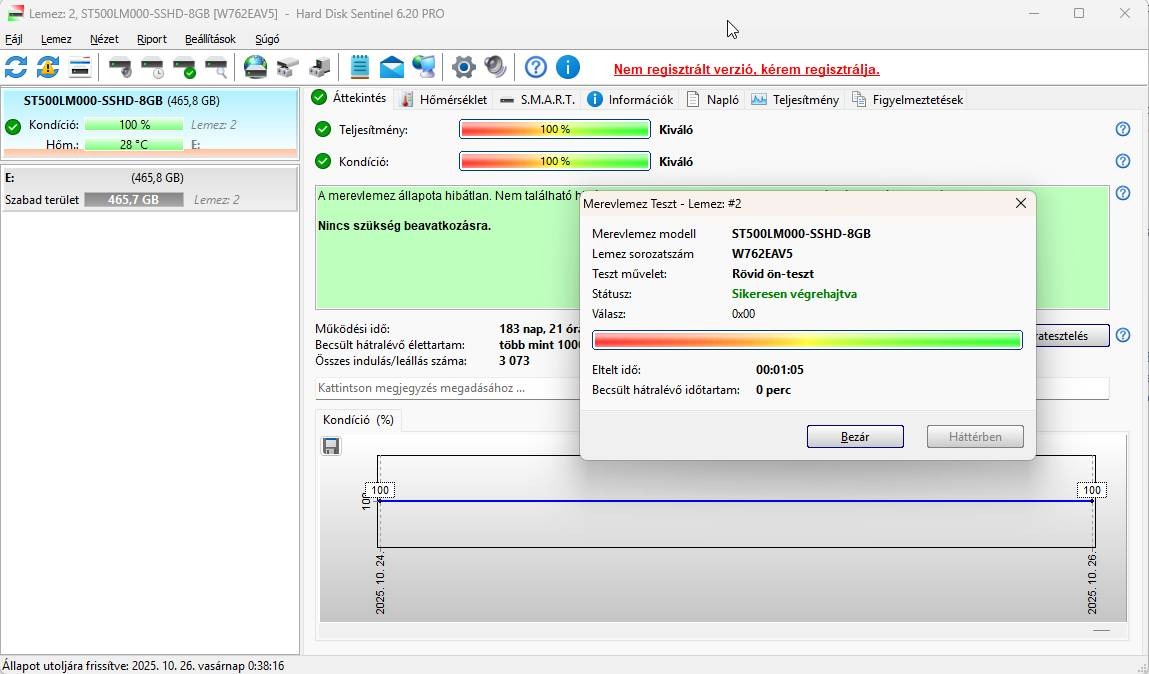This screenshot has height=674, width=1149.
Task: Click the question mark help toolbar icon
Action: click(536, 67)
